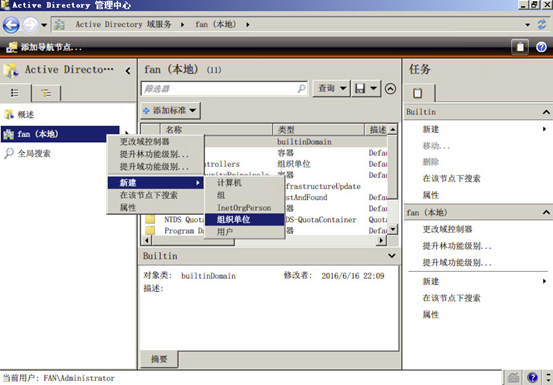Click 提升林功能级别 in tasks pane
The image size is (553, 385).
pyautogui.click(x=457, y=246)
